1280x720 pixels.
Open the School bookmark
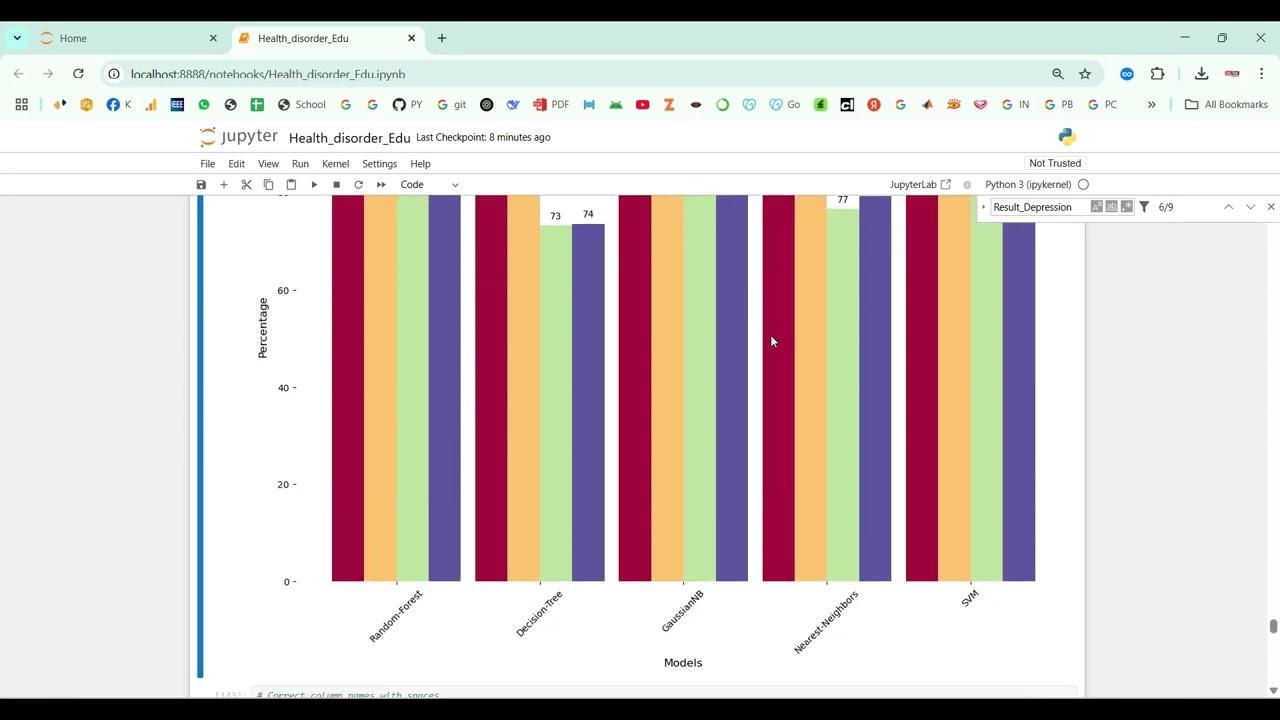tap(302, 104)
